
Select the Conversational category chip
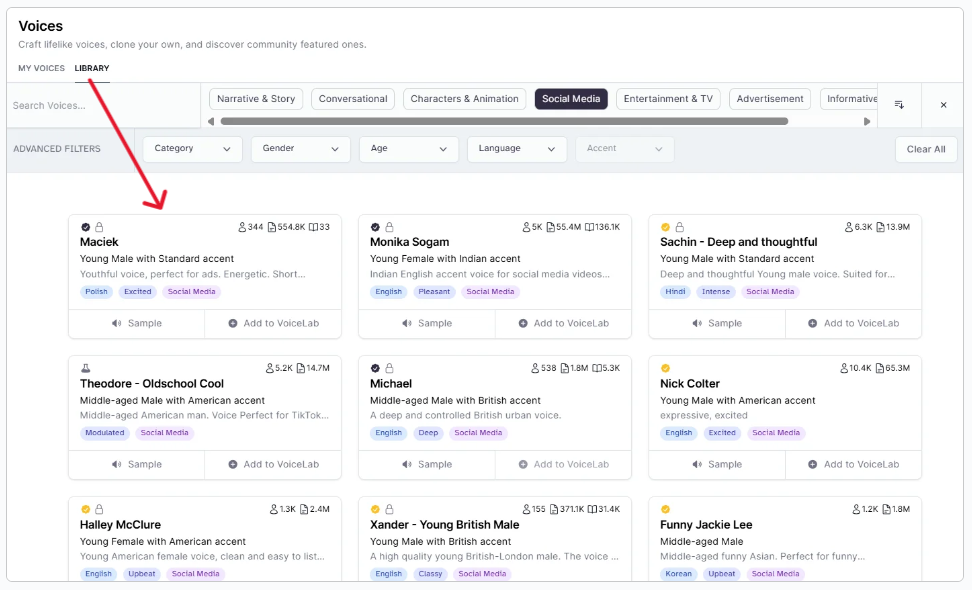click(x=353, y=99)
